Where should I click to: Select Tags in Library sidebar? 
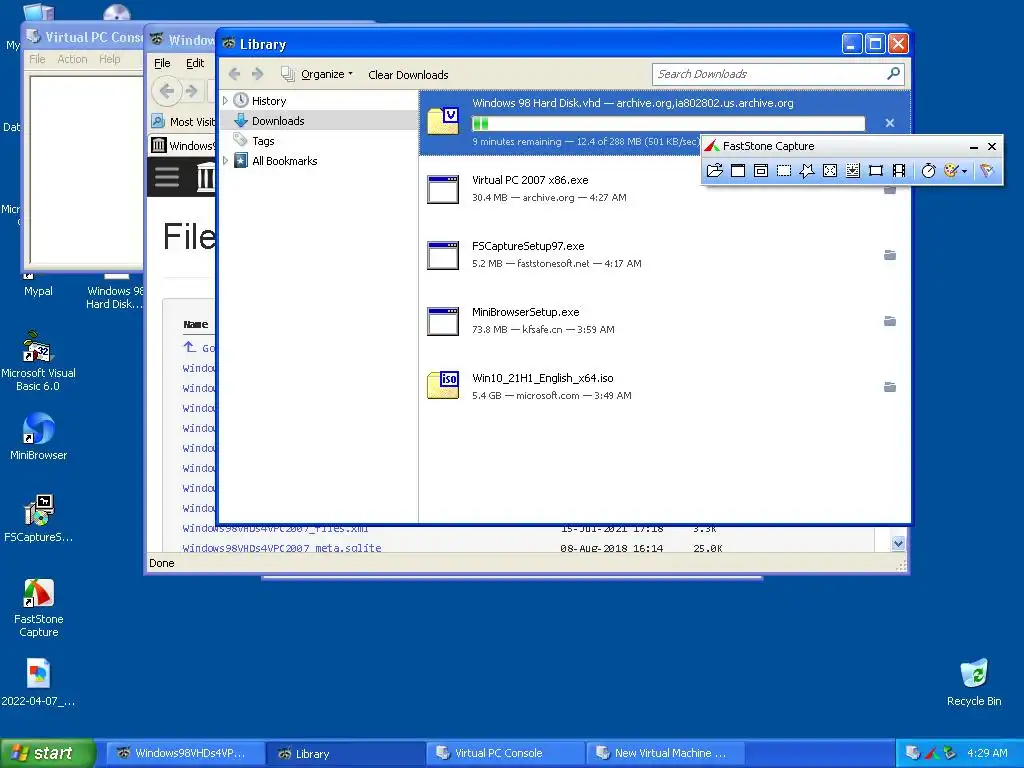[263, 141]
